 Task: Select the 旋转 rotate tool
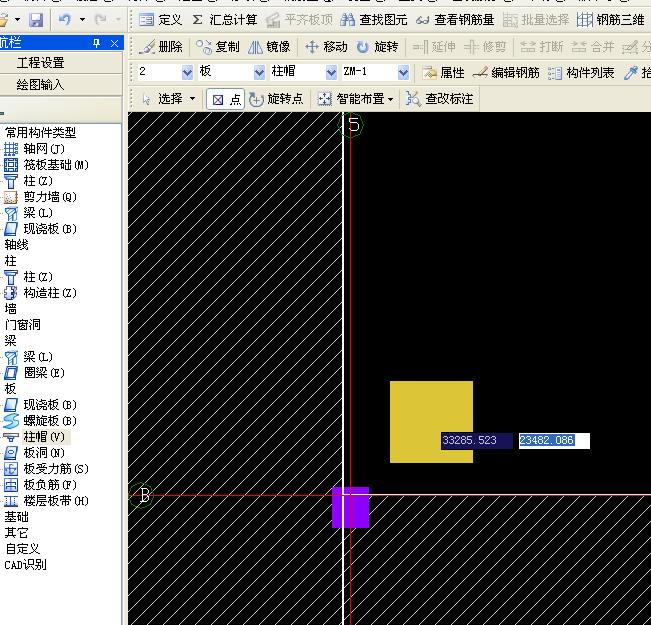pos(377,47)
